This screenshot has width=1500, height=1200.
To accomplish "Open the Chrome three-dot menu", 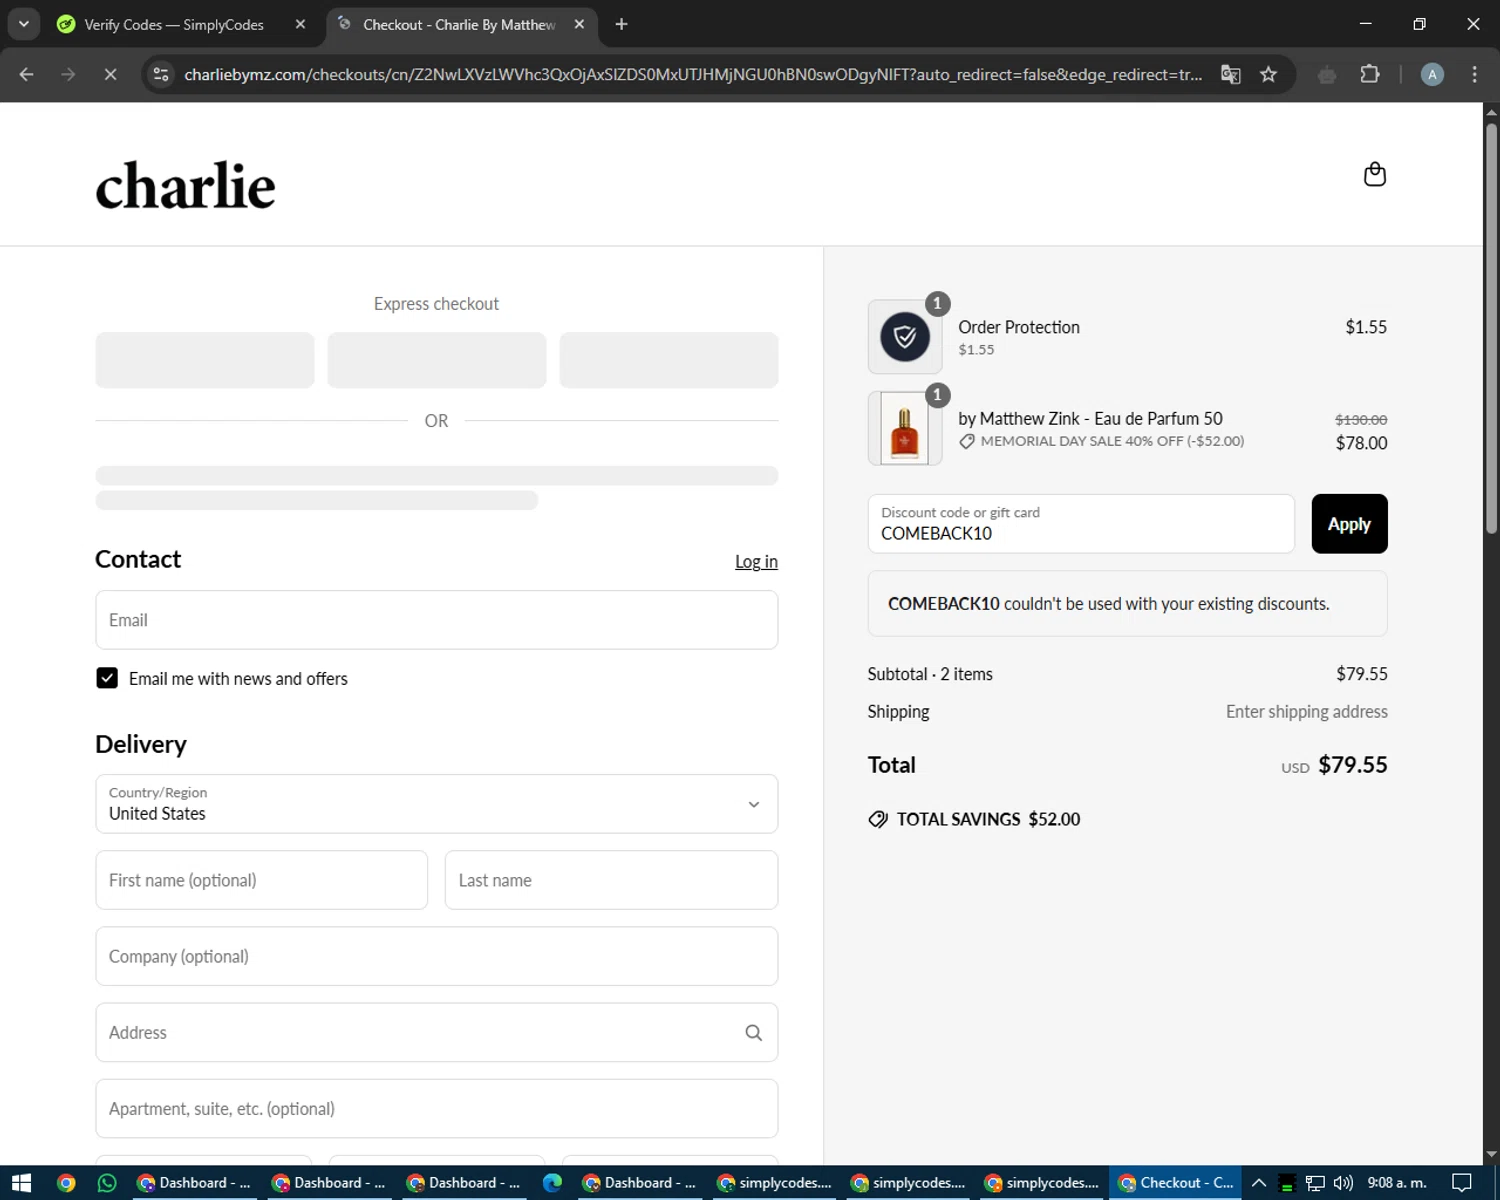I will pos(1474,74).
